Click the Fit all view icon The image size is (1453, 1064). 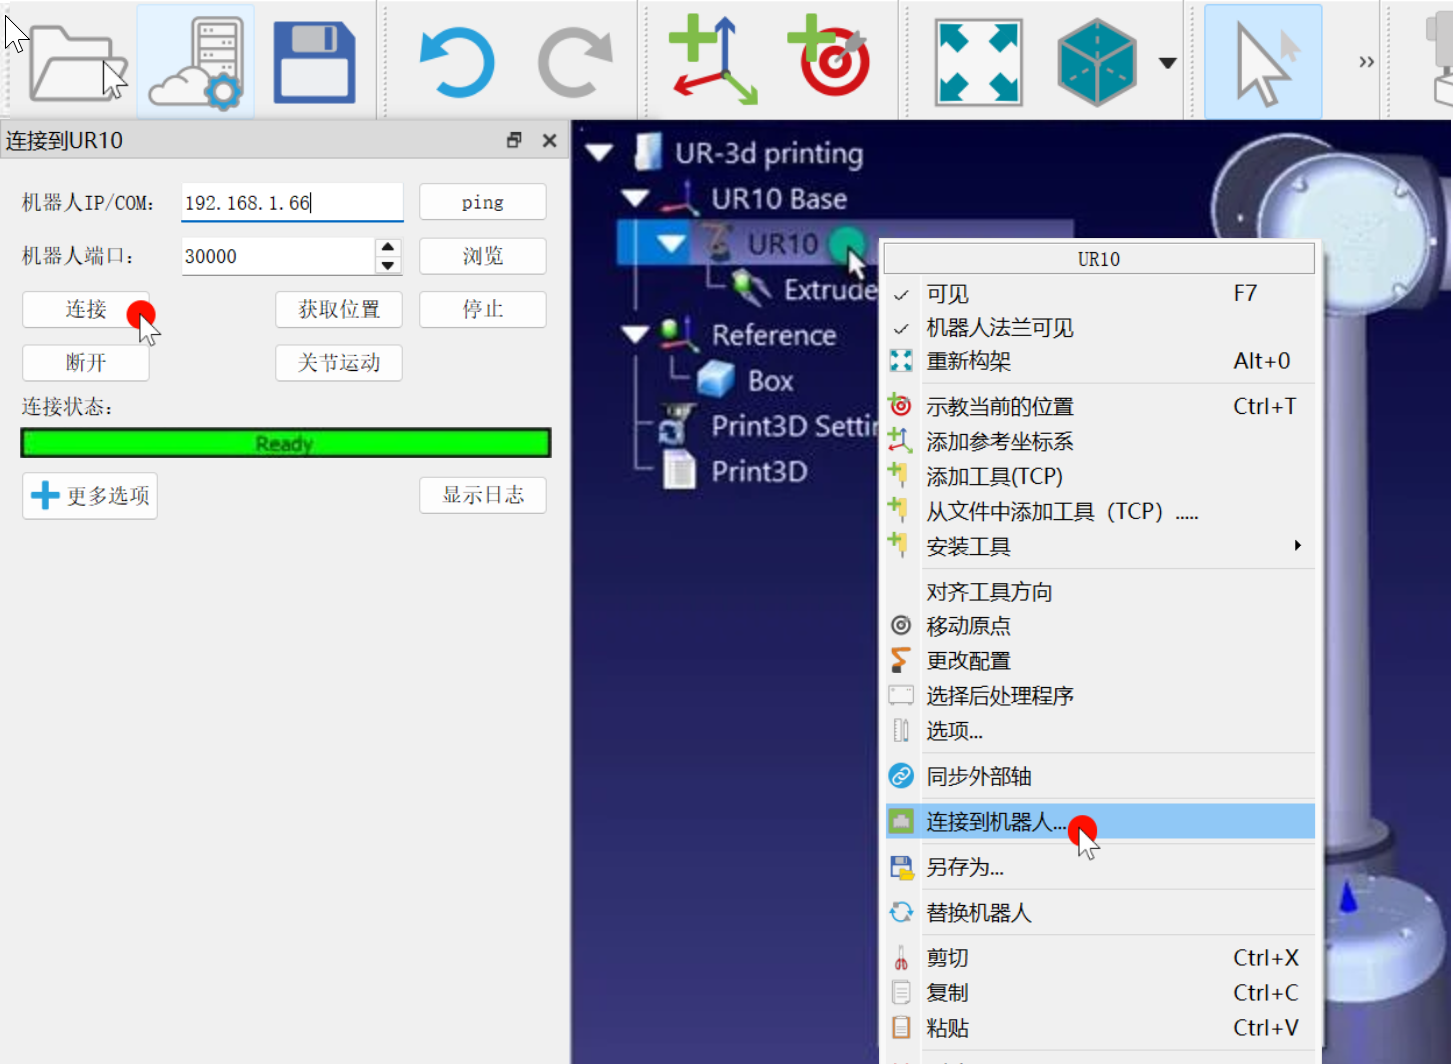pyautogui.click(x=977, y=63)
